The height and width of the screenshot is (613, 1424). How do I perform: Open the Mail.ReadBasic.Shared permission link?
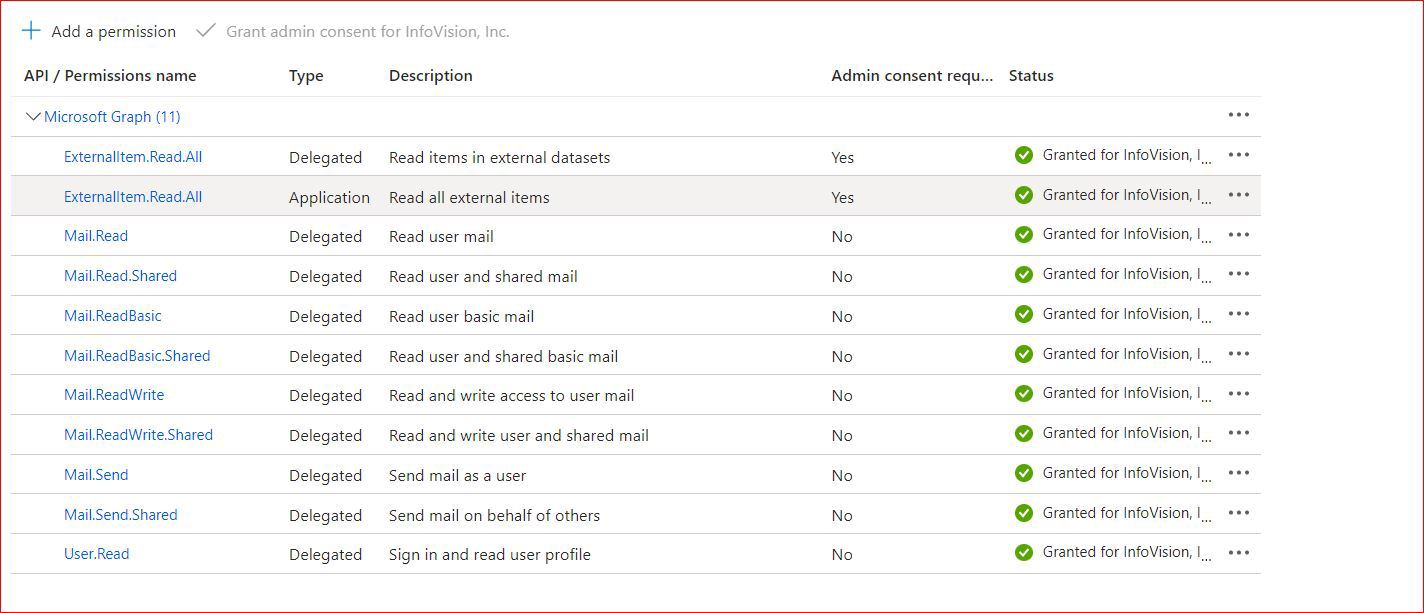(x=137, y=356)
